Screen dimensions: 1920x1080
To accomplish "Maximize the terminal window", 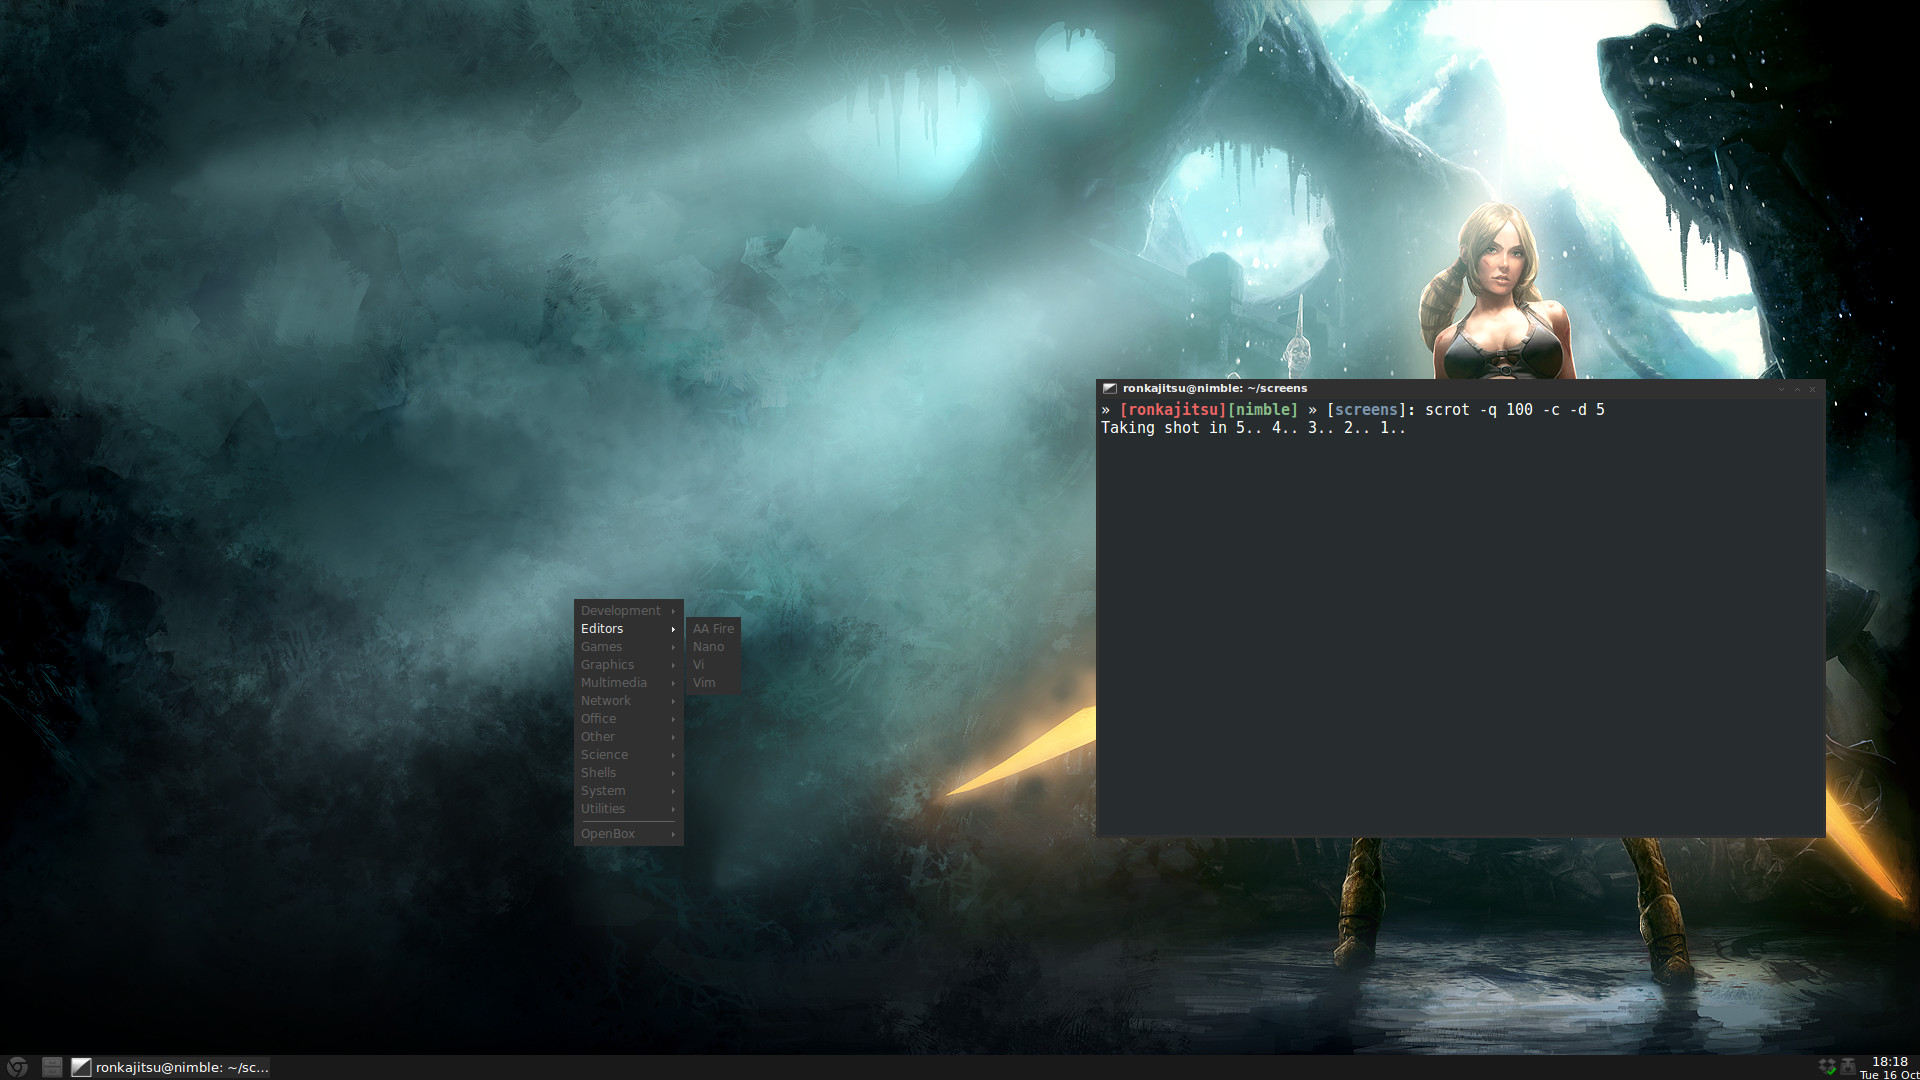I will (x=1797, y=389).
